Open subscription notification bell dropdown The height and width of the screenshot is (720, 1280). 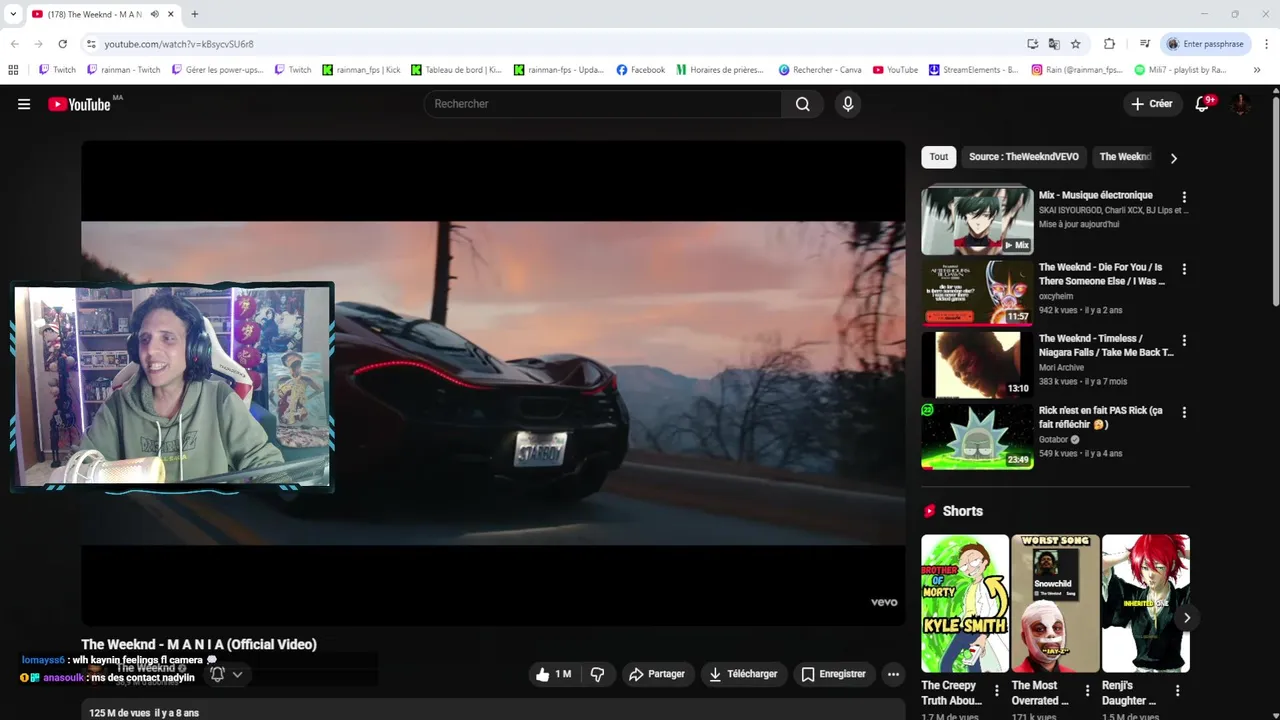coord(226,674)
